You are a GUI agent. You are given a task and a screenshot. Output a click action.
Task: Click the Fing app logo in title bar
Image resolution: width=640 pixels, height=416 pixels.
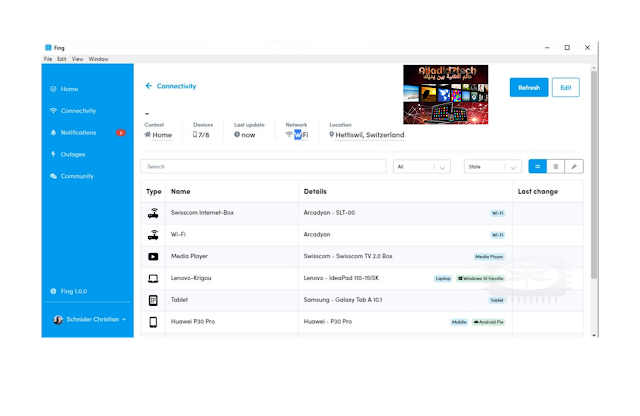48,47
